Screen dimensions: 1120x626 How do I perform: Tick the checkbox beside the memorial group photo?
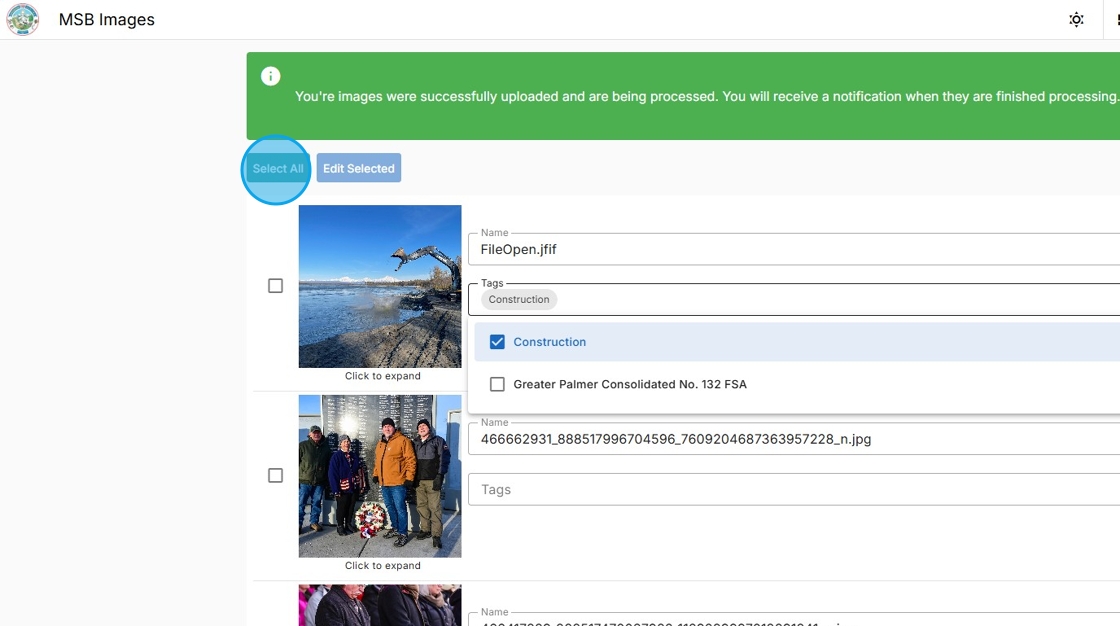coord(276,475)
